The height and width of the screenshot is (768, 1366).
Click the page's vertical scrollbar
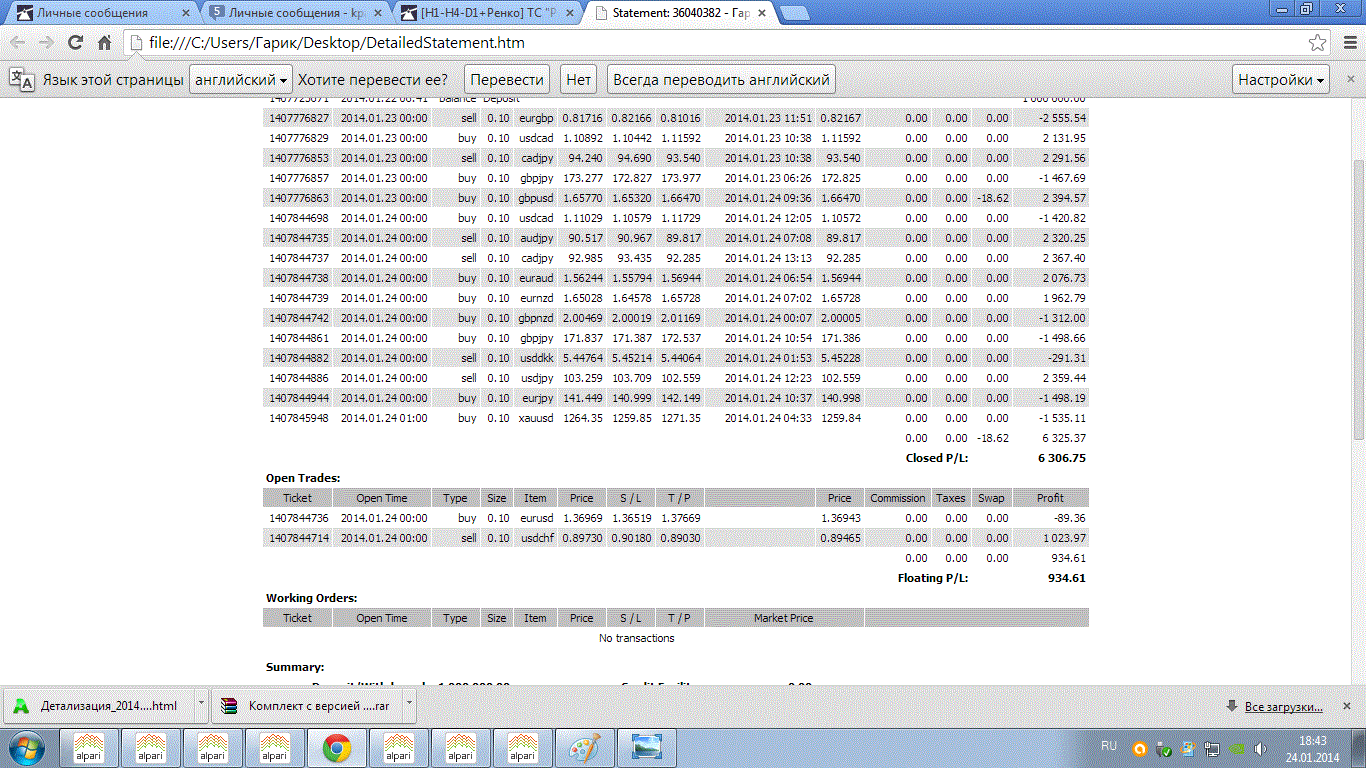point(1357,300)
